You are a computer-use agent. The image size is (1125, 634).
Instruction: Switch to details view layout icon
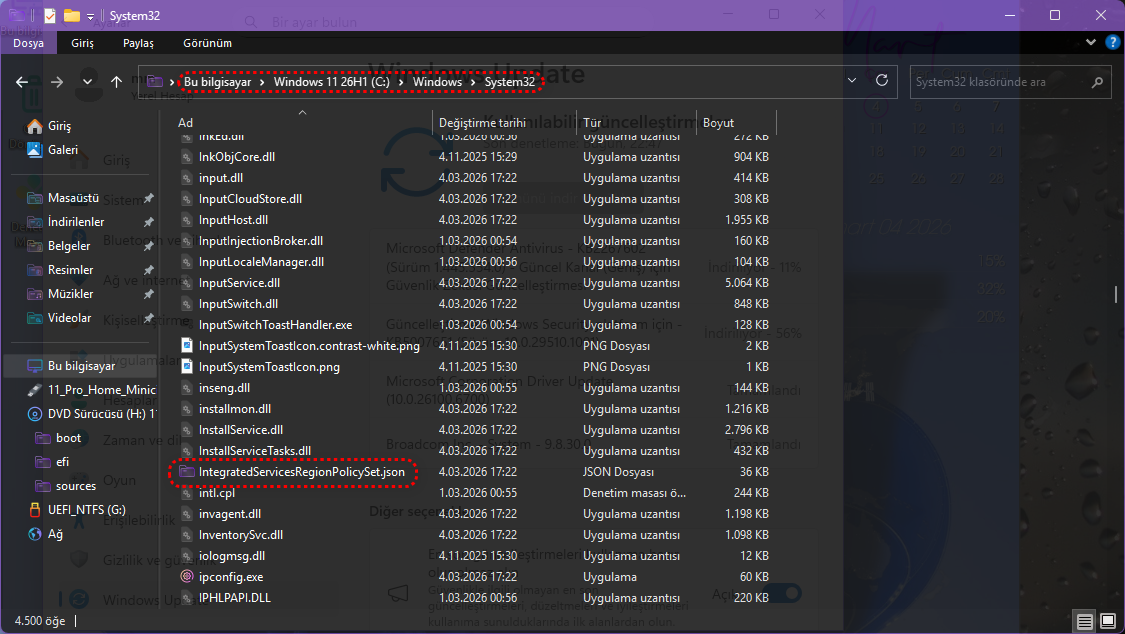[1085, 621]
